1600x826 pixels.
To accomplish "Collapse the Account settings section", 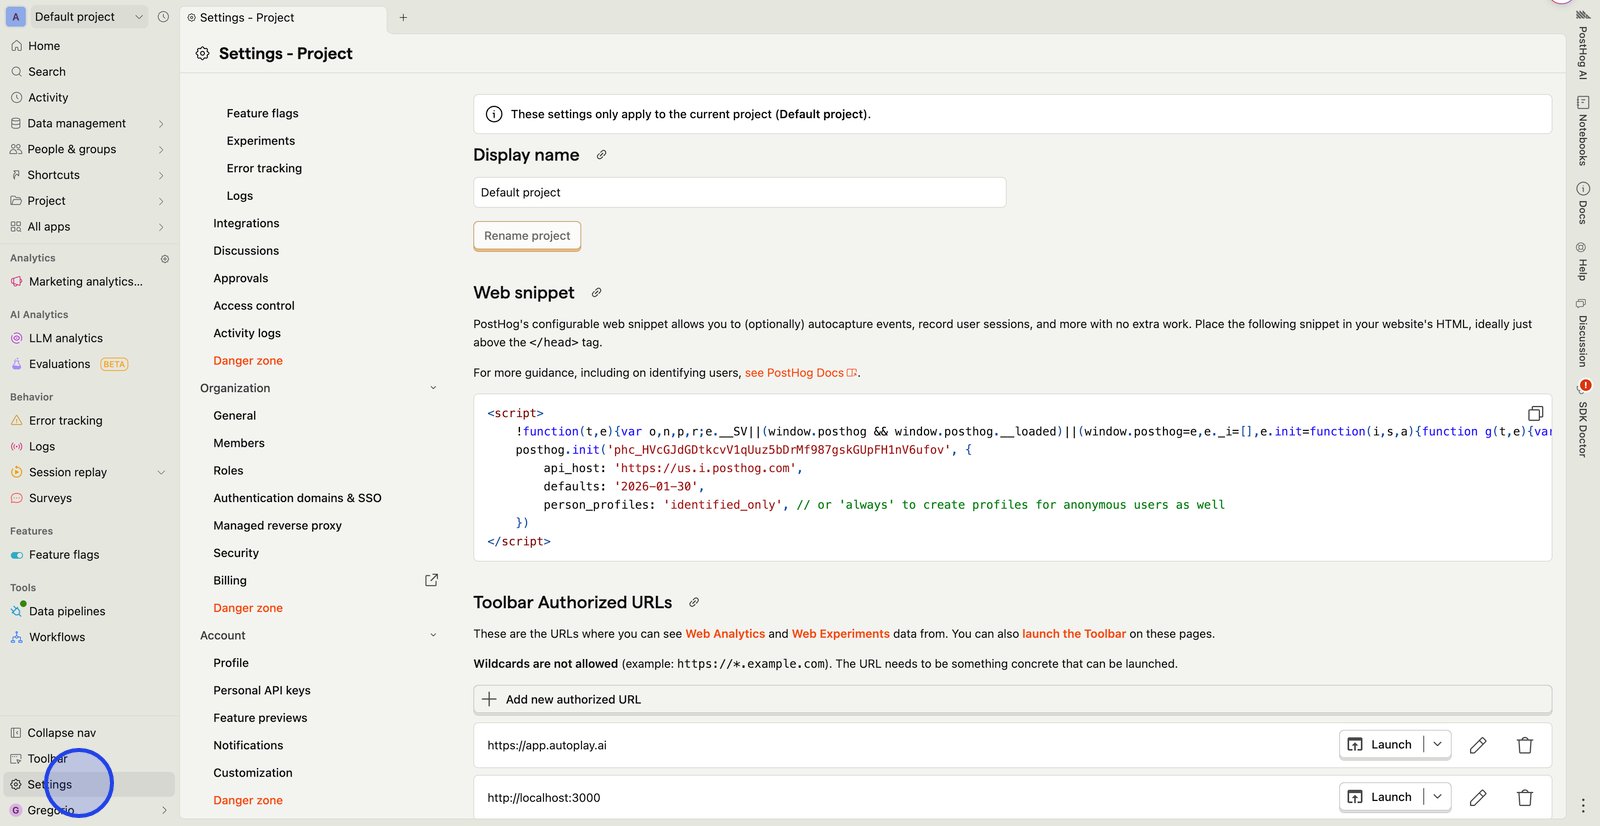I will coord(433,636).
